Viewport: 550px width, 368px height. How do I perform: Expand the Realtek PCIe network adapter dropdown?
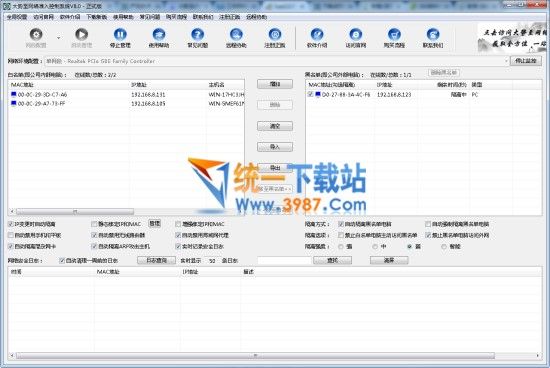pyautogui.click(x=506, y=61)
